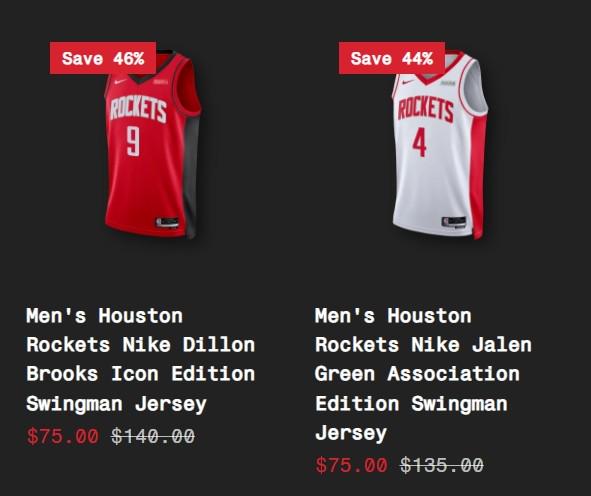Open Dillon Brooks Icon Edition Swingman Jersey link

(x=141, y=360)
